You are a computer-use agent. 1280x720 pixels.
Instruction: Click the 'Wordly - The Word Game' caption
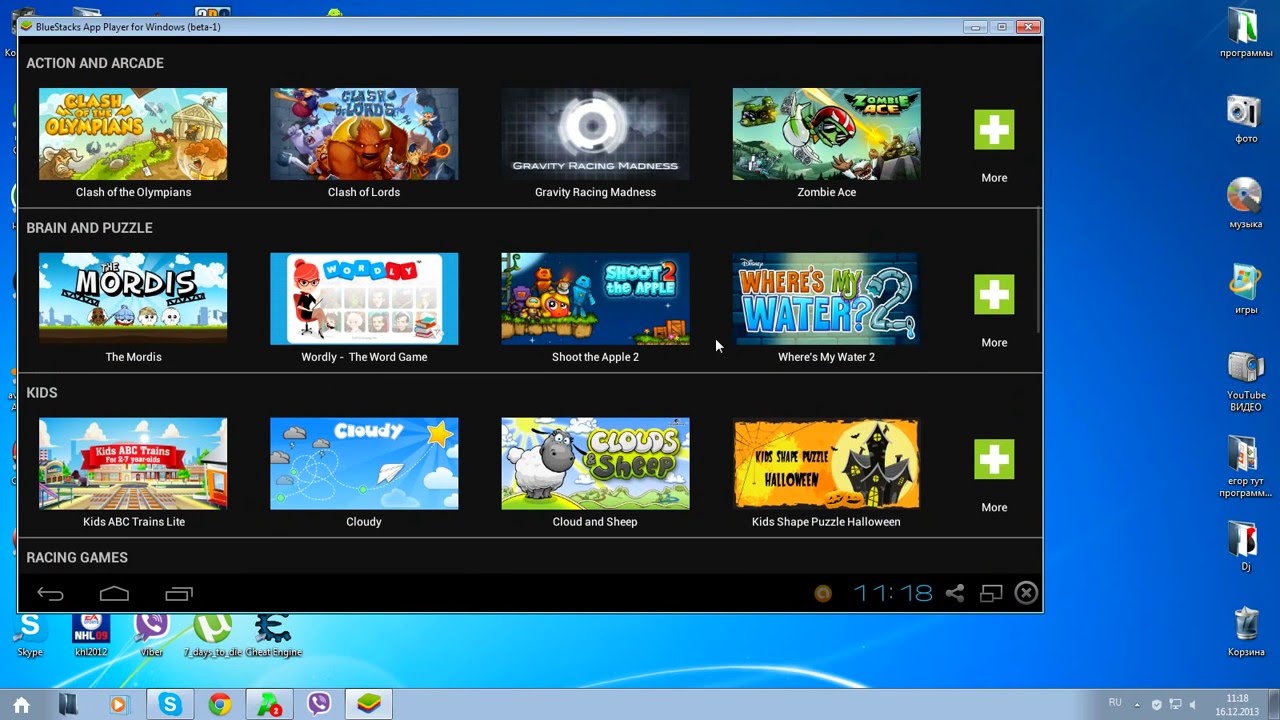[364, 357]
